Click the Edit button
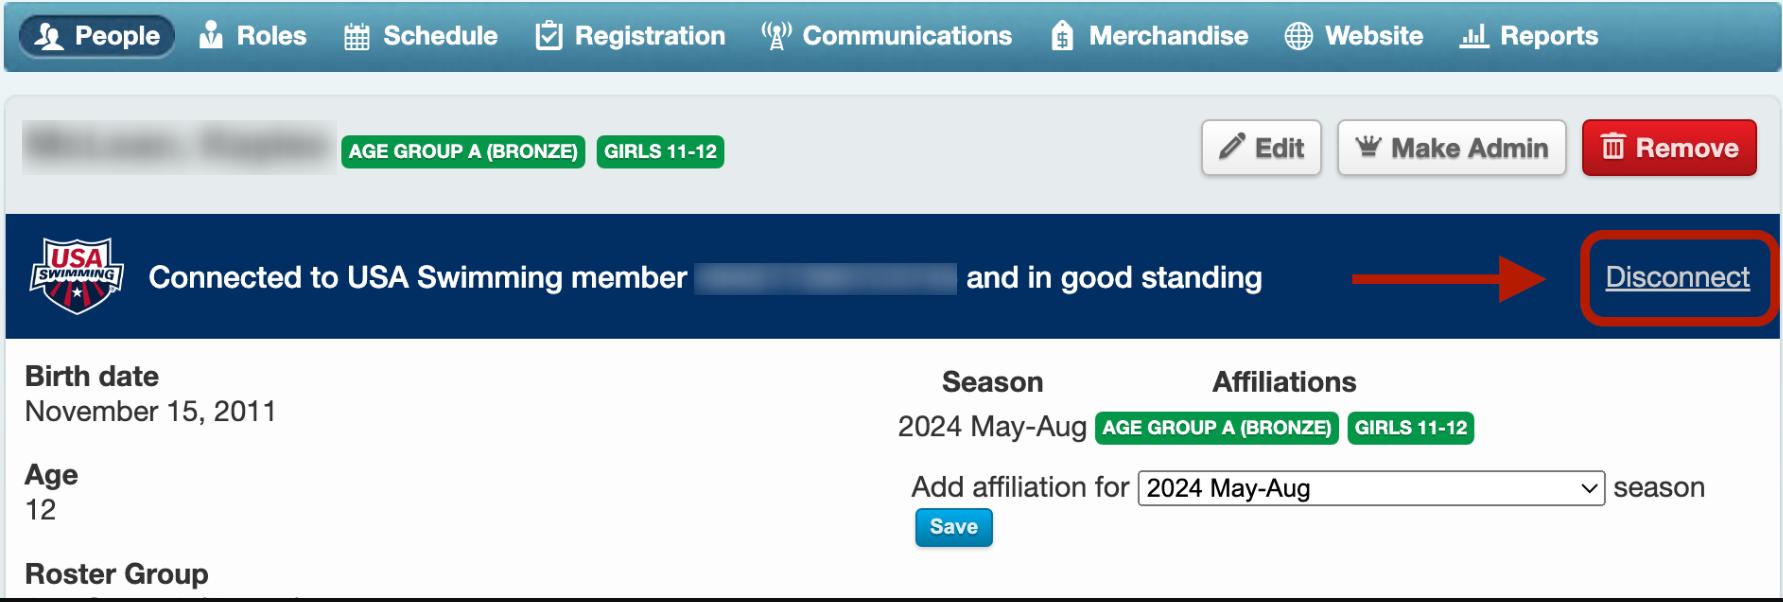Viewport: 1783px width, 602px height. point(1261,148)
